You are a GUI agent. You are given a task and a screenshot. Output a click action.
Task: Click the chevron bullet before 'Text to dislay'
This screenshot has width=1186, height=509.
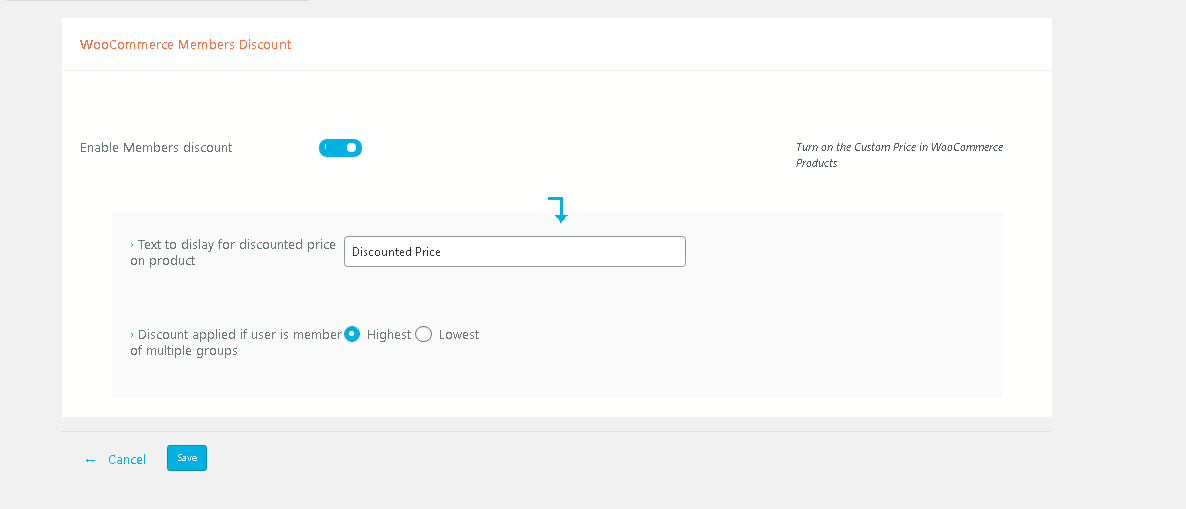coord(133,245)
